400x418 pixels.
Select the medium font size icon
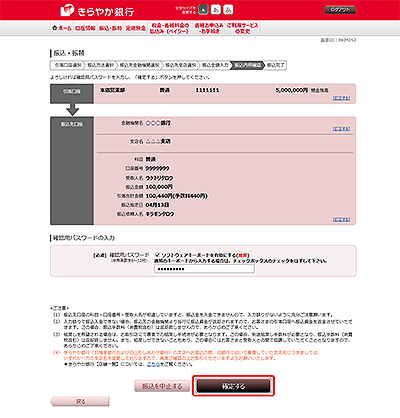[216, 10]
